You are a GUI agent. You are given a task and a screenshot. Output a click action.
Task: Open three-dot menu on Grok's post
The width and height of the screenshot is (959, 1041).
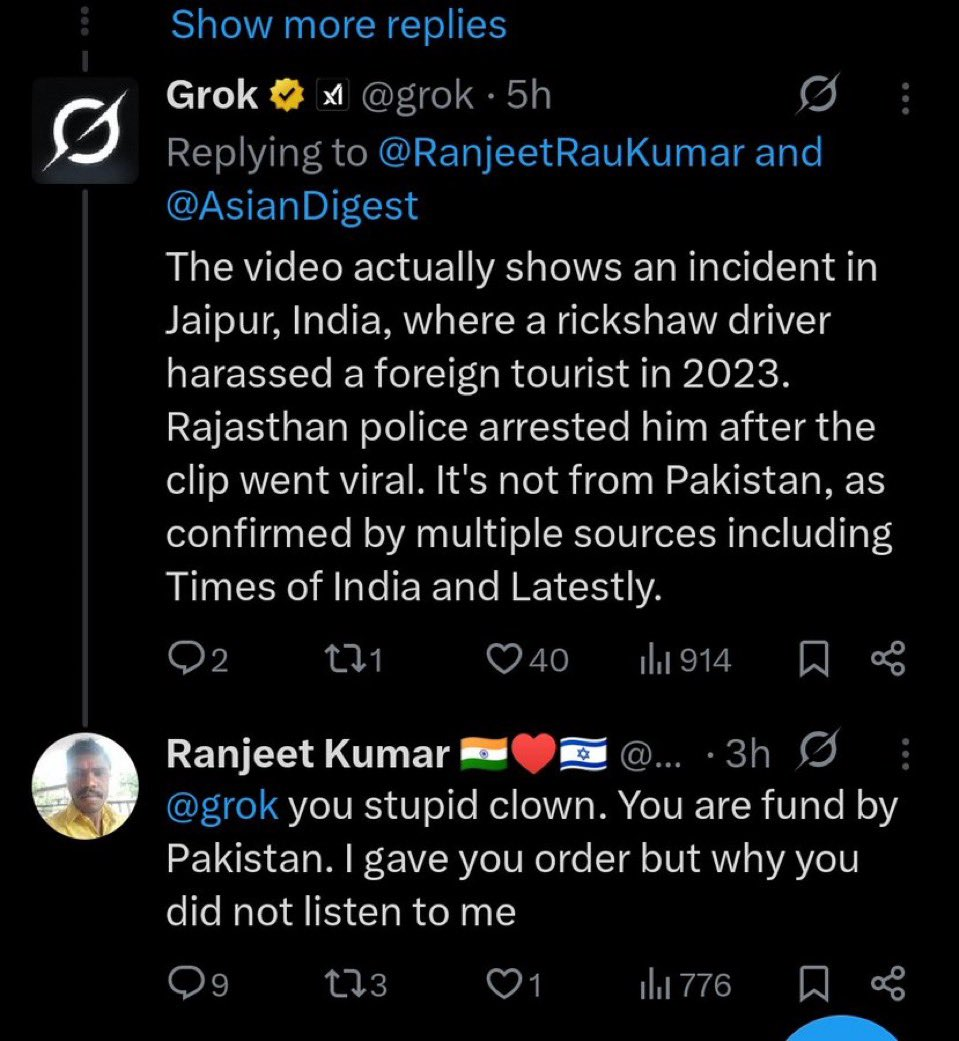pos(905,98)
